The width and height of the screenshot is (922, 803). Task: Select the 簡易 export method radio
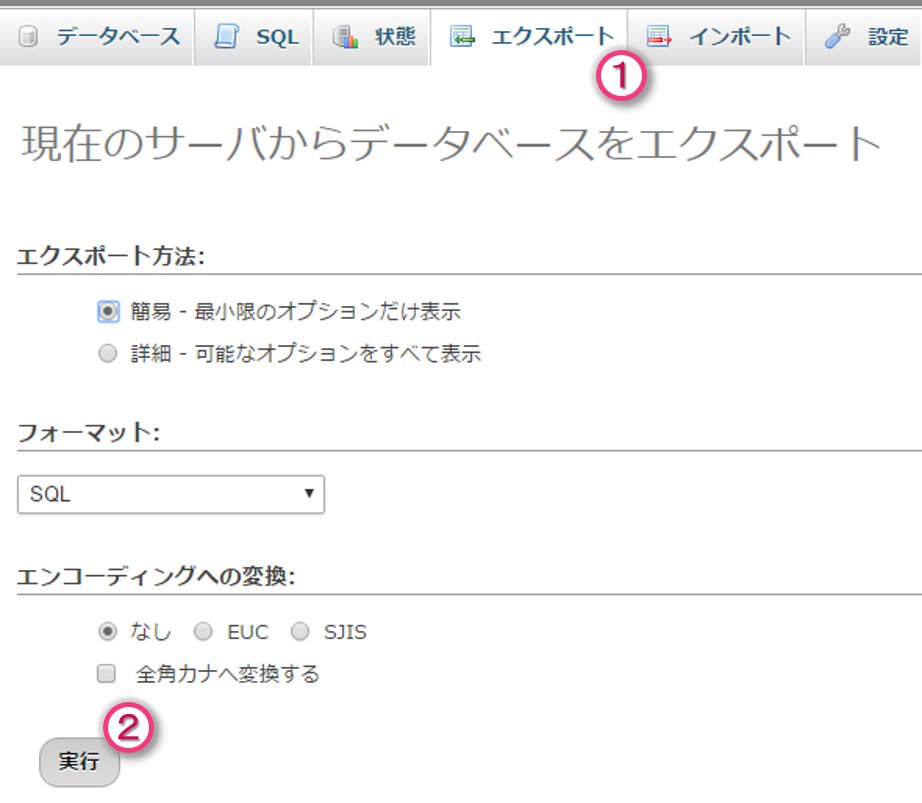(108, 312)
